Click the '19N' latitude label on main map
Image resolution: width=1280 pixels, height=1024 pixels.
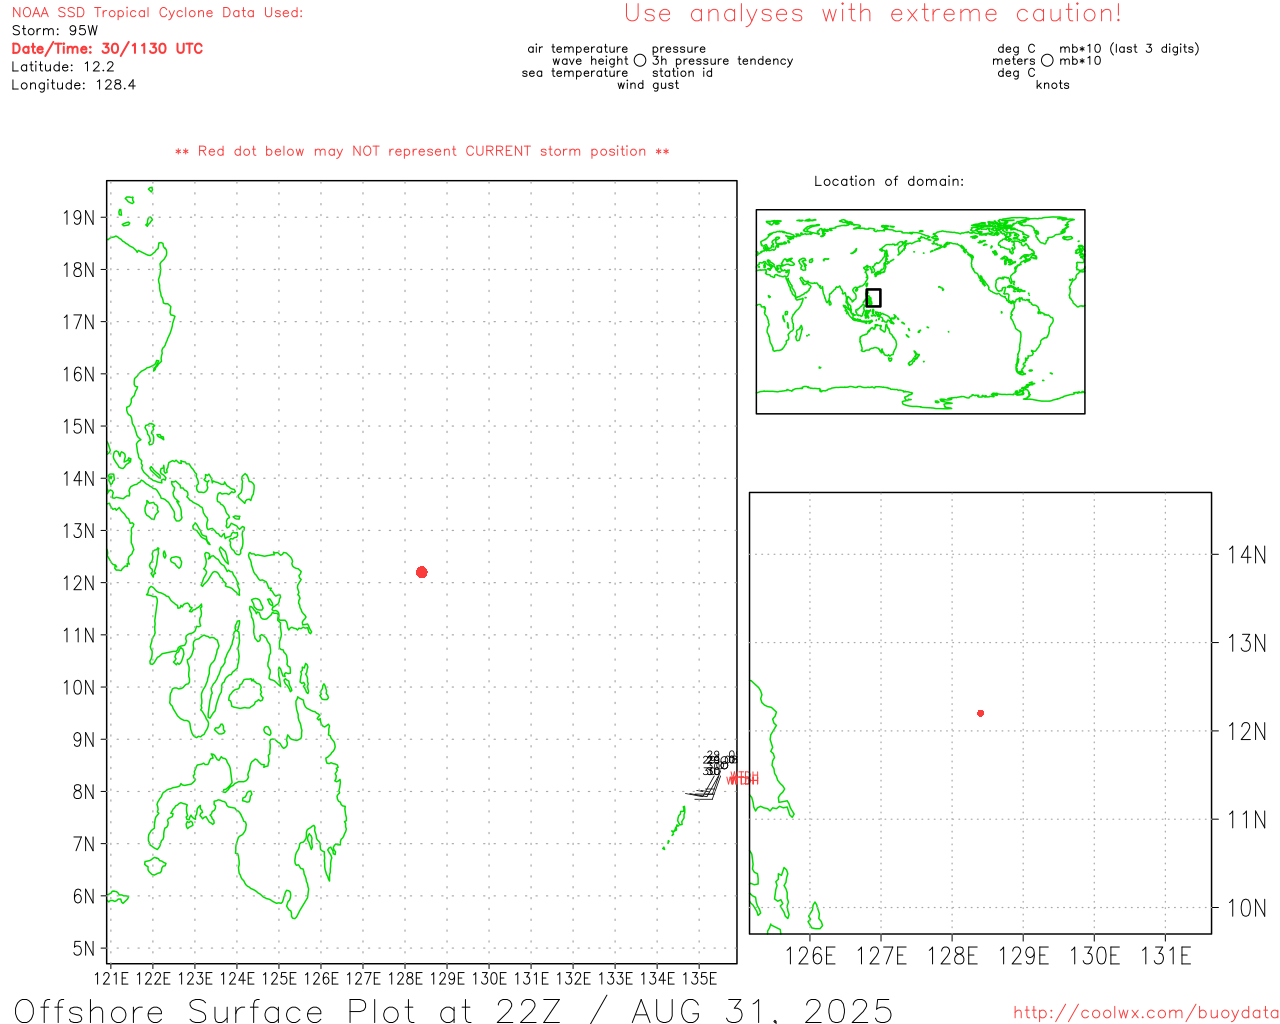(x=79, y=218)
